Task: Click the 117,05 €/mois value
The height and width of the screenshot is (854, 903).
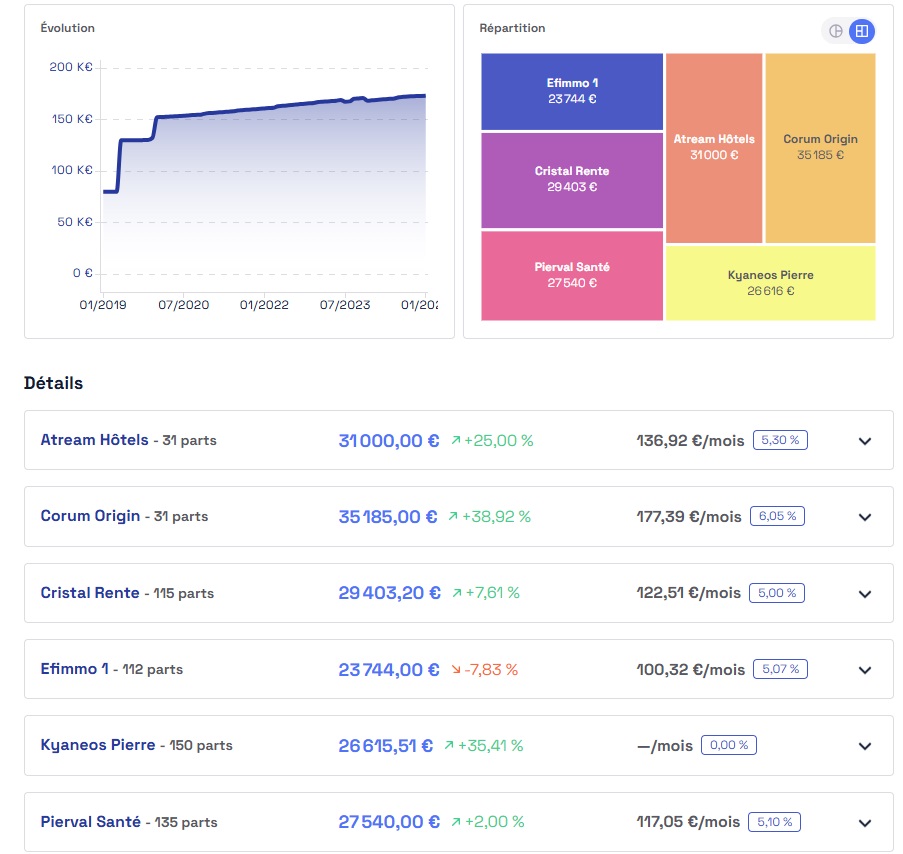Action: tap(688, 822)
